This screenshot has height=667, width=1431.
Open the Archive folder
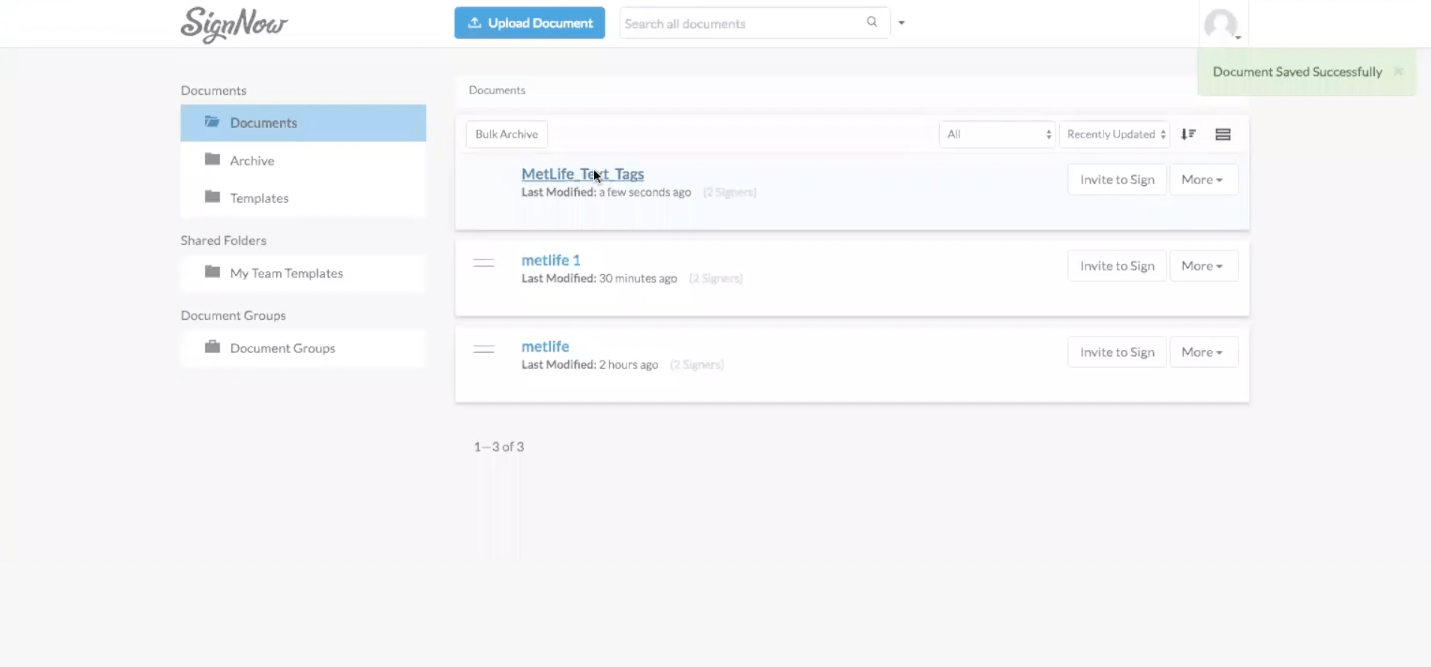click(x=252, y=160)
